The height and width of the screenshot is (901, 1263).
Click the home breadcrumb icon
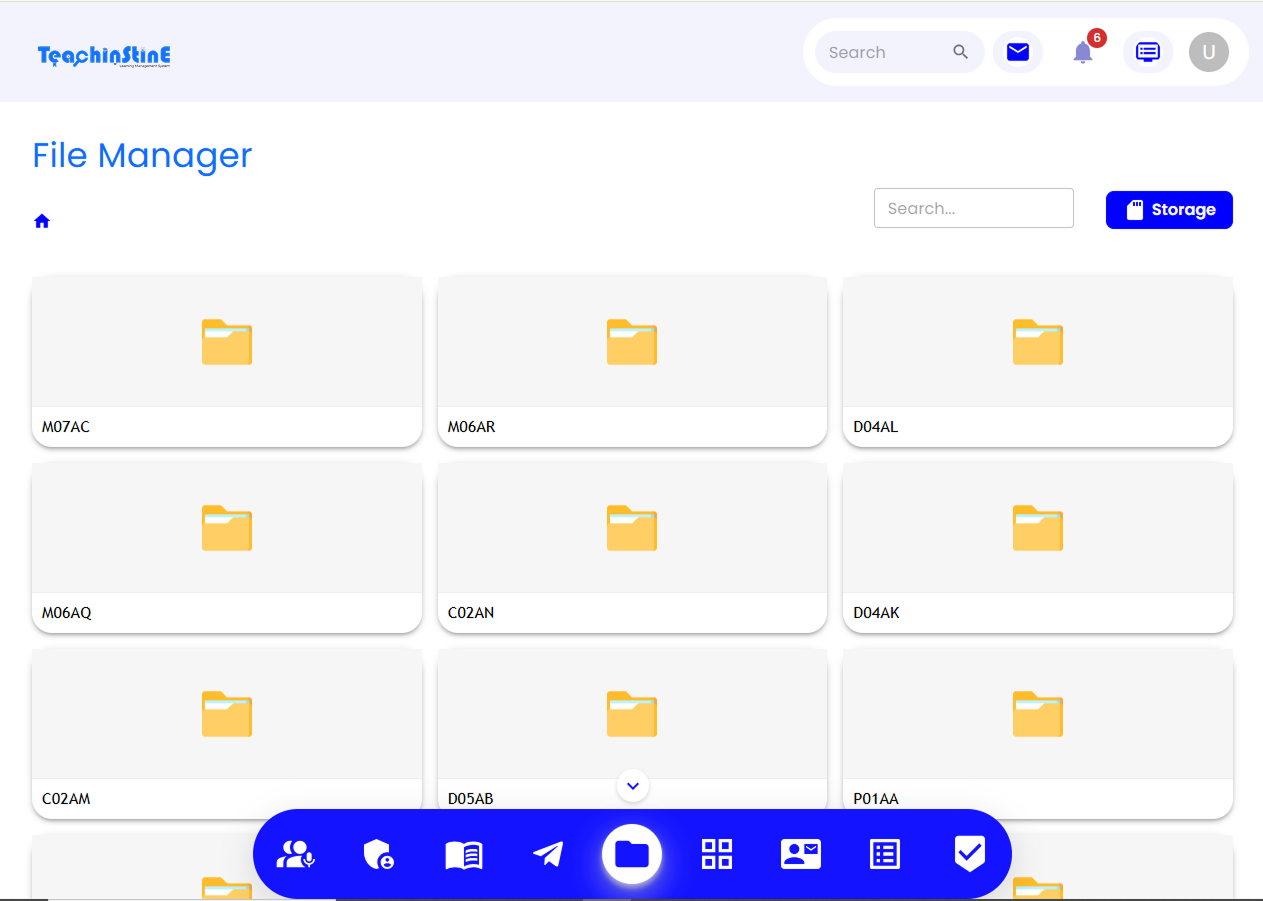tap(42, 221)
